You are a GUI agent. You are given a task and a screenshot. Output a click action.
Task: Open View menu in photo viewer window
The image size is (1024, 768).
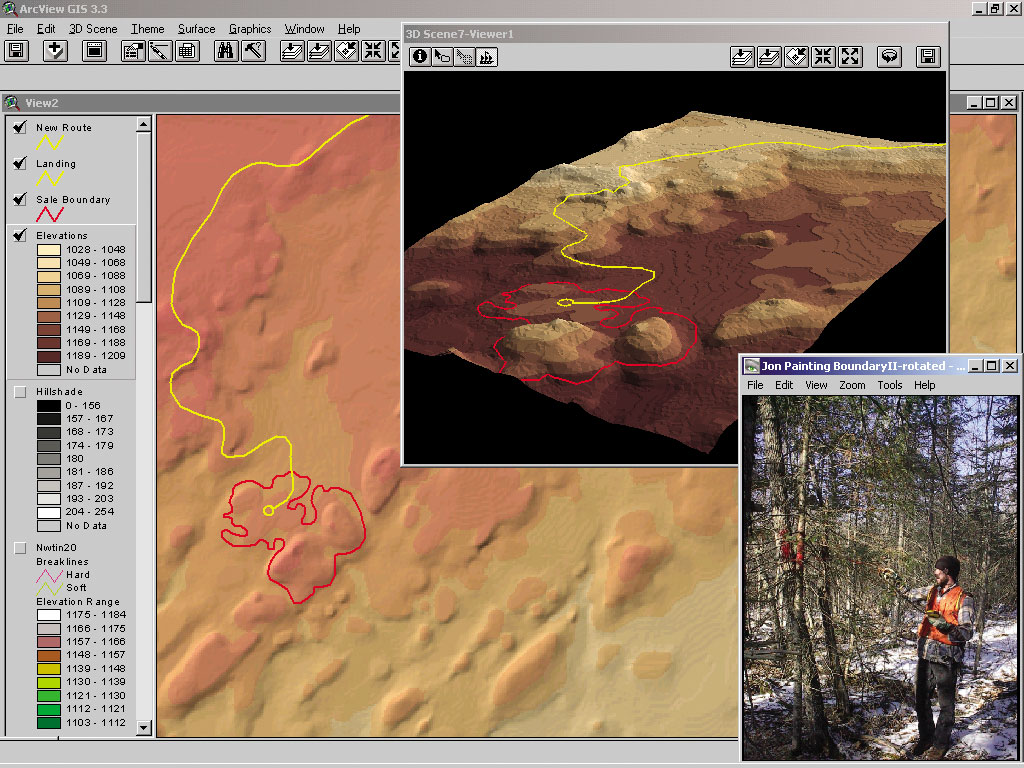(x=816, y=385)
